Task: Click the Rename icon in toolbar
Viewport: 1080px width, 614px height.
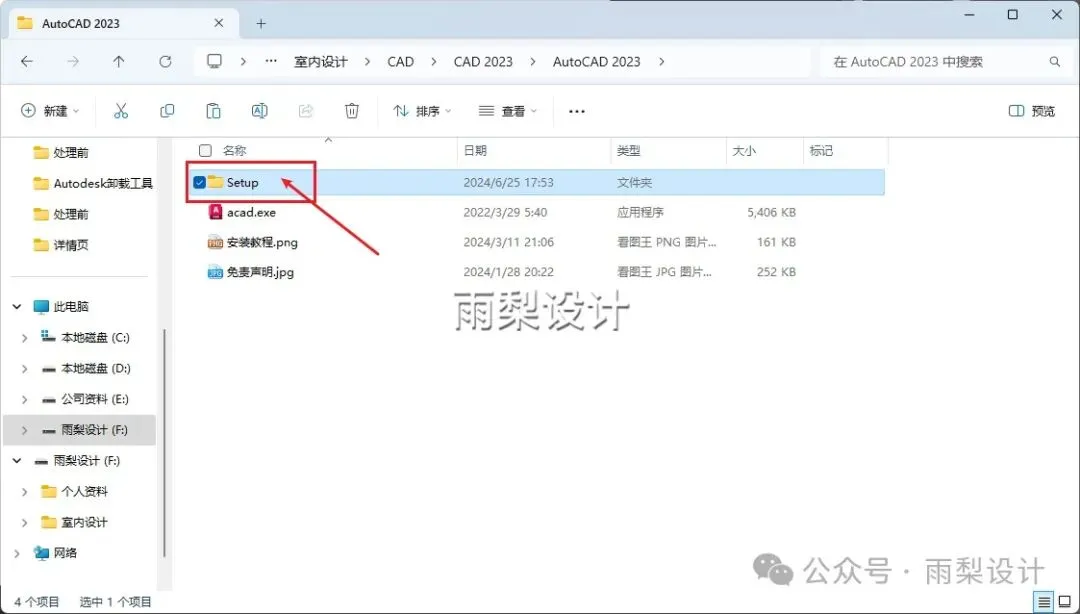Action: [260, 111]
